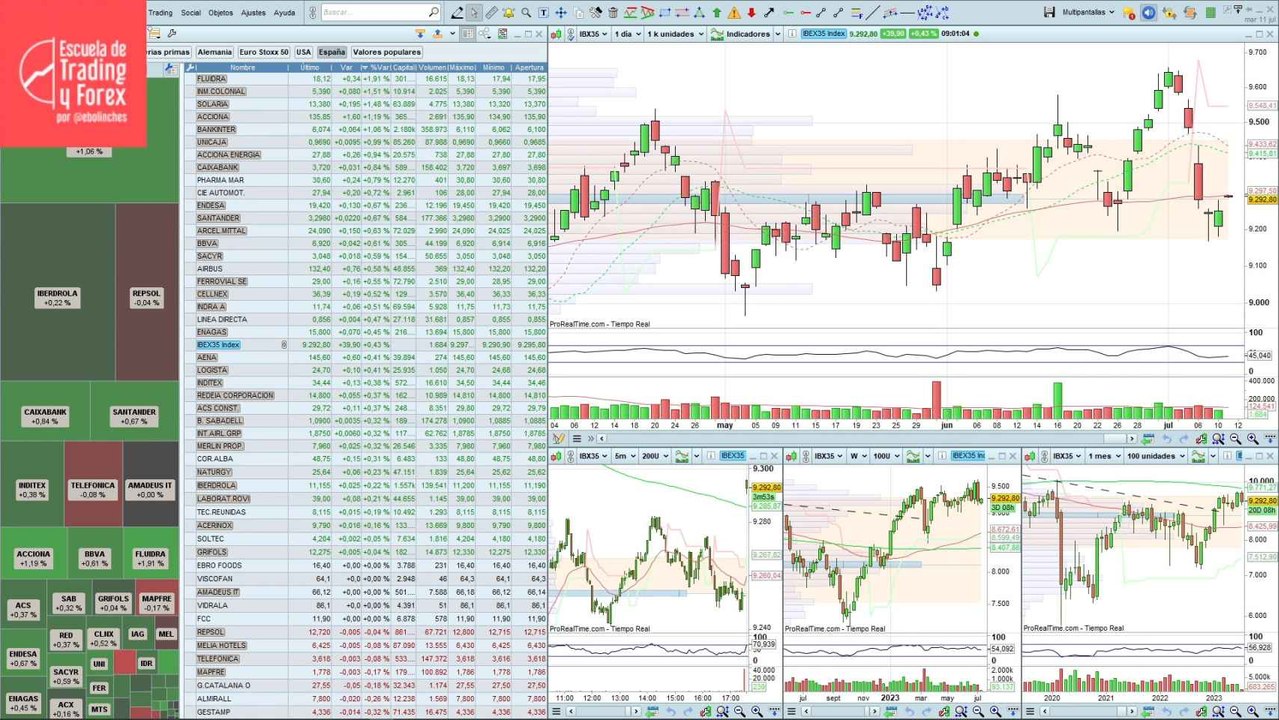Open the 200U units dropdown
The height and width of the screenshot is (720, 1279).
click(656, 456)
